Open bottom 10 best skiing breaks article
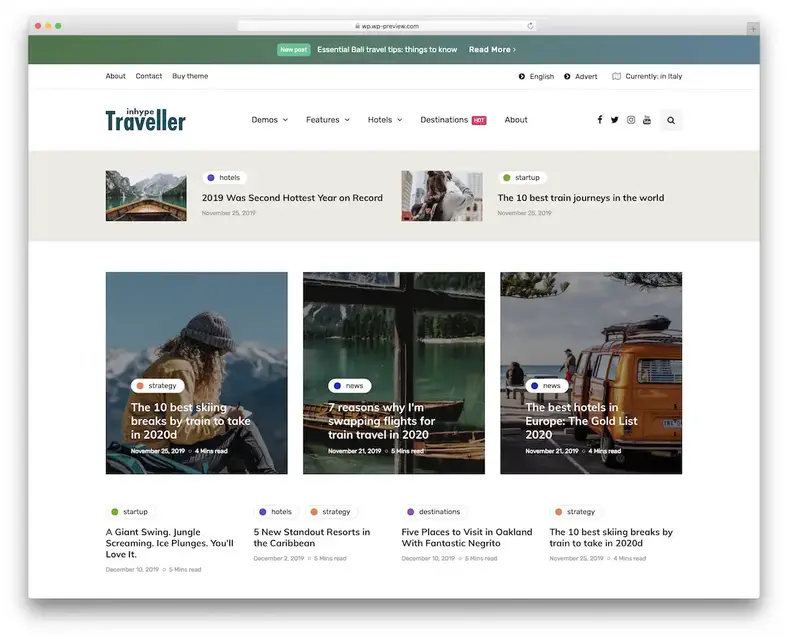Viewport: 788px width, 639px height. click(x=611, y=538)
